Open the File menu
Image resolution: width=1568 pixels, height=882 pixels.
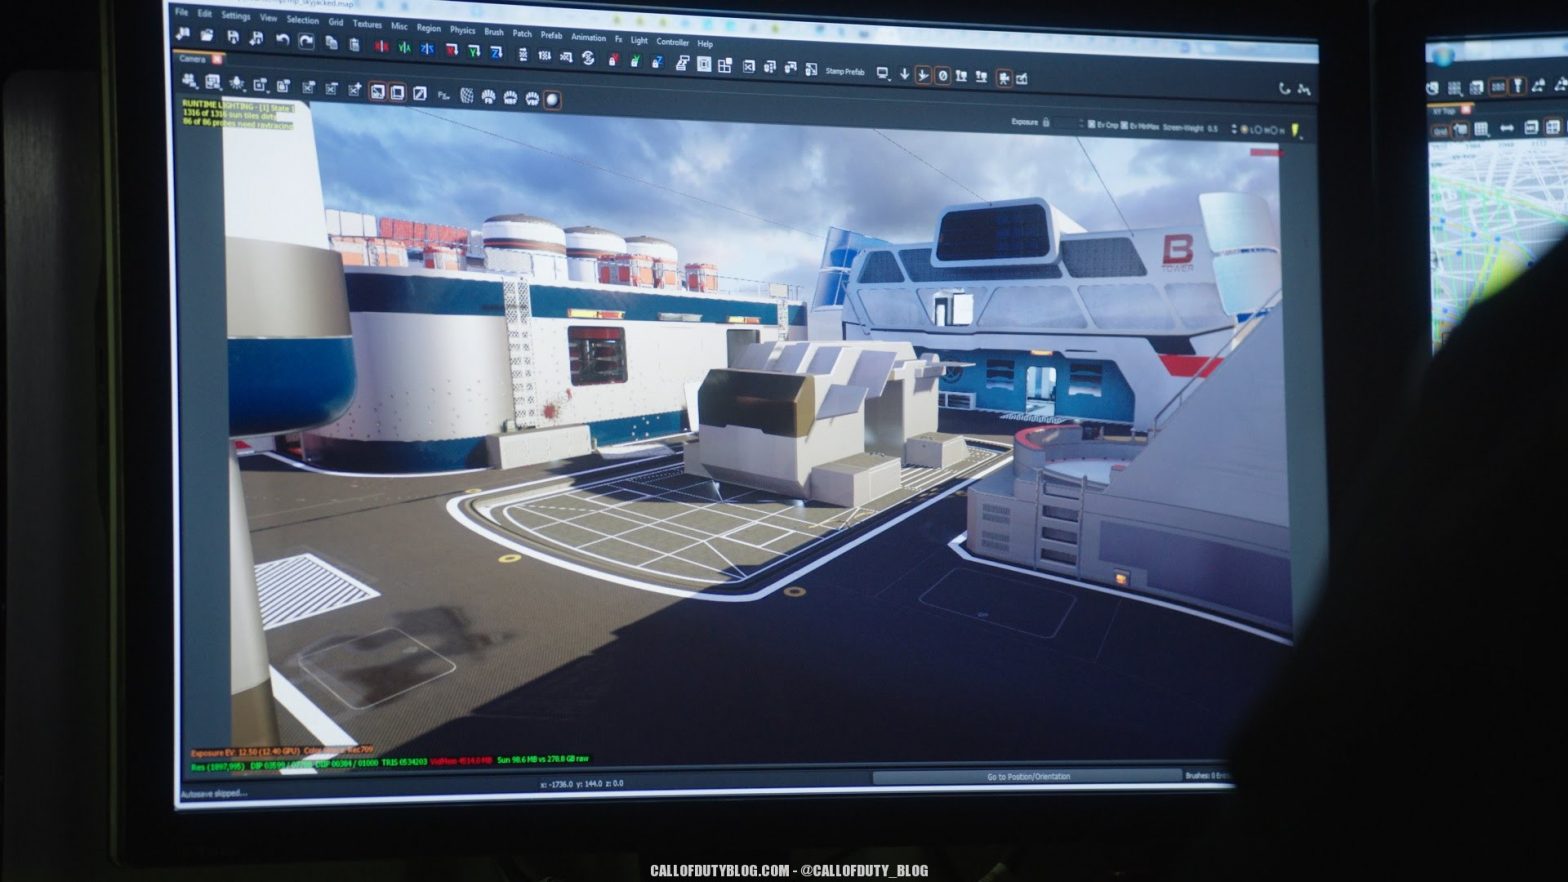coord(181,12)
